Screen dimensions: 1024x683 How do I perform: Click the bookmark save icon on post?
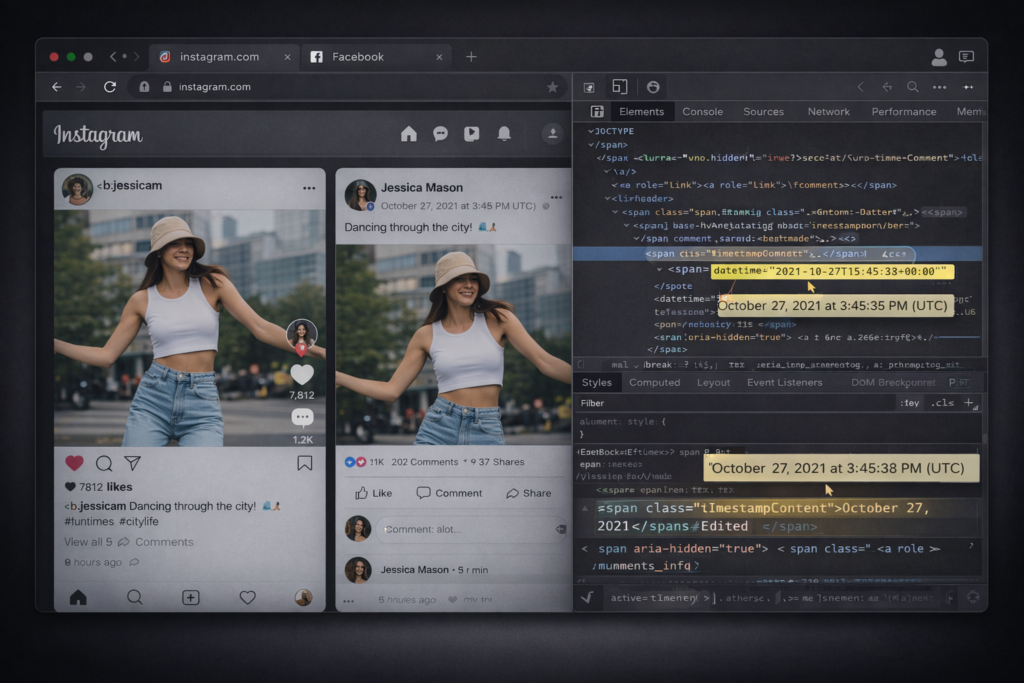coord(304,463)
